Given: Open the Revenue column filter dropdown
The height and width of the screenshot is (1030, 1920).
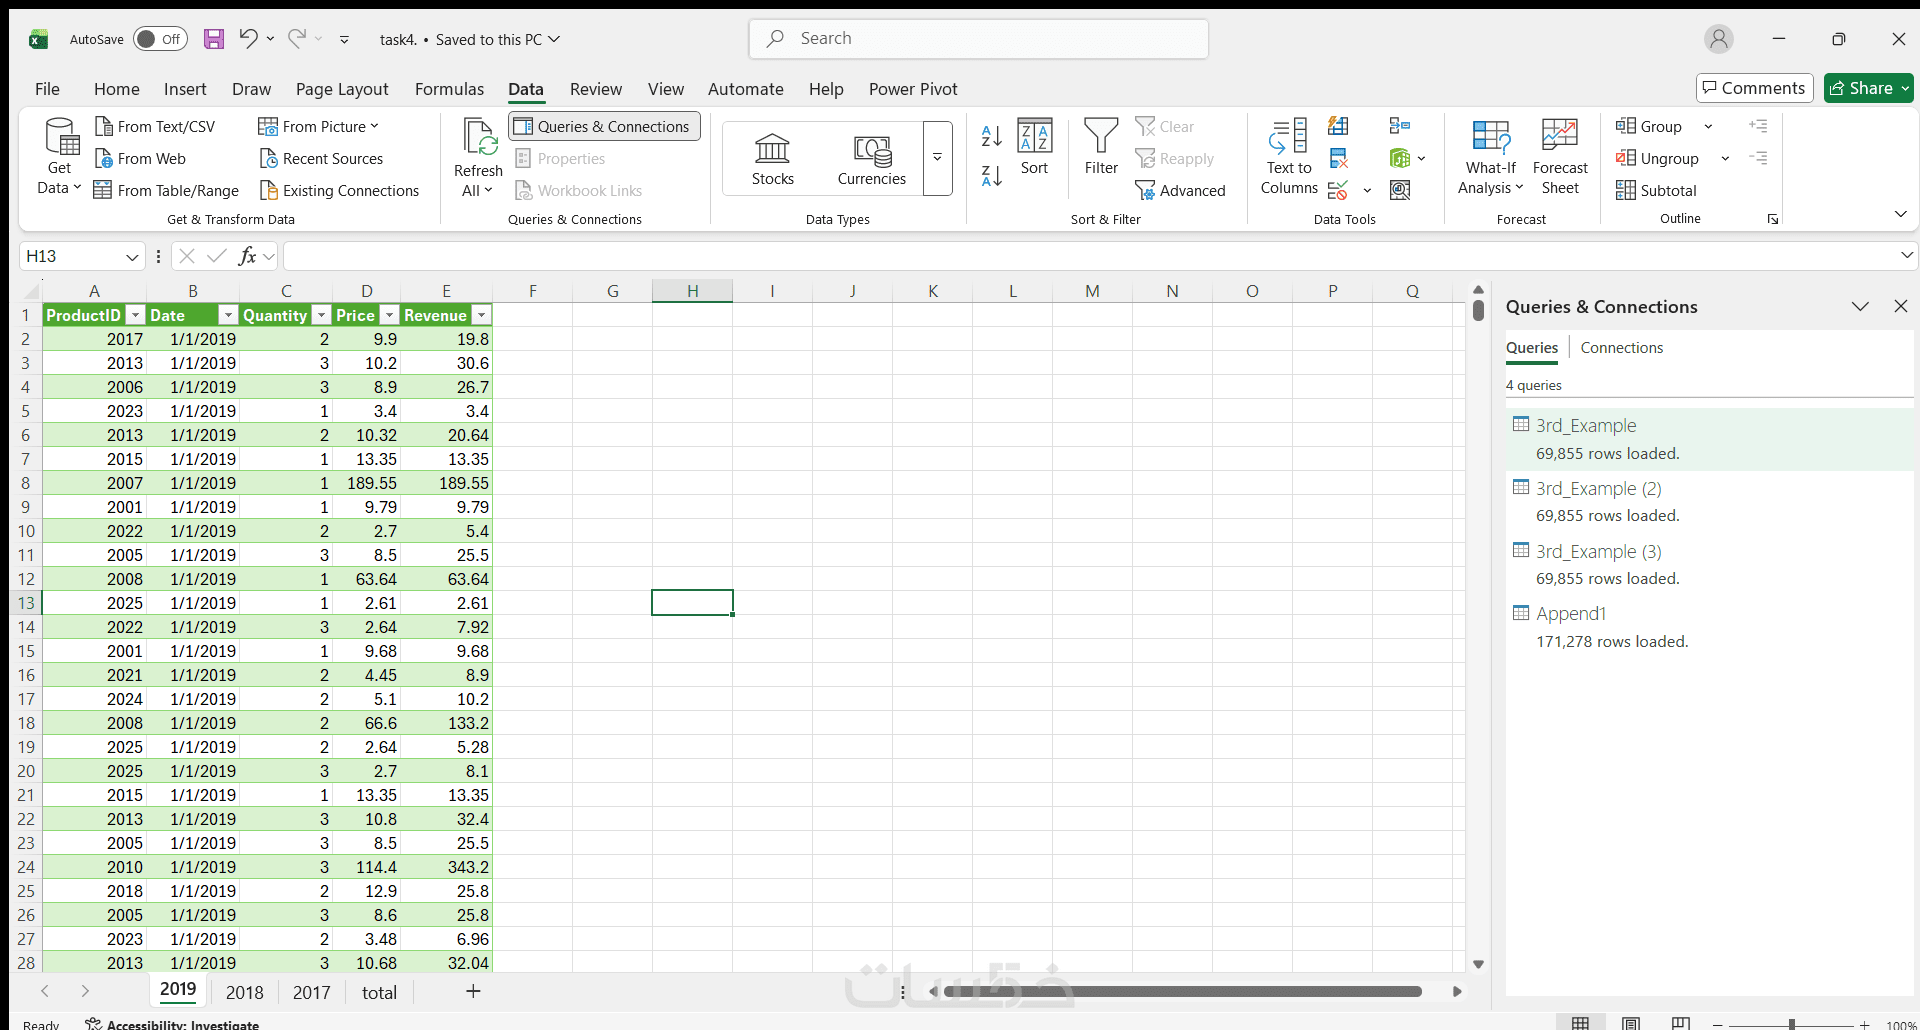Looking at the screenshot, I should (481, 315).
